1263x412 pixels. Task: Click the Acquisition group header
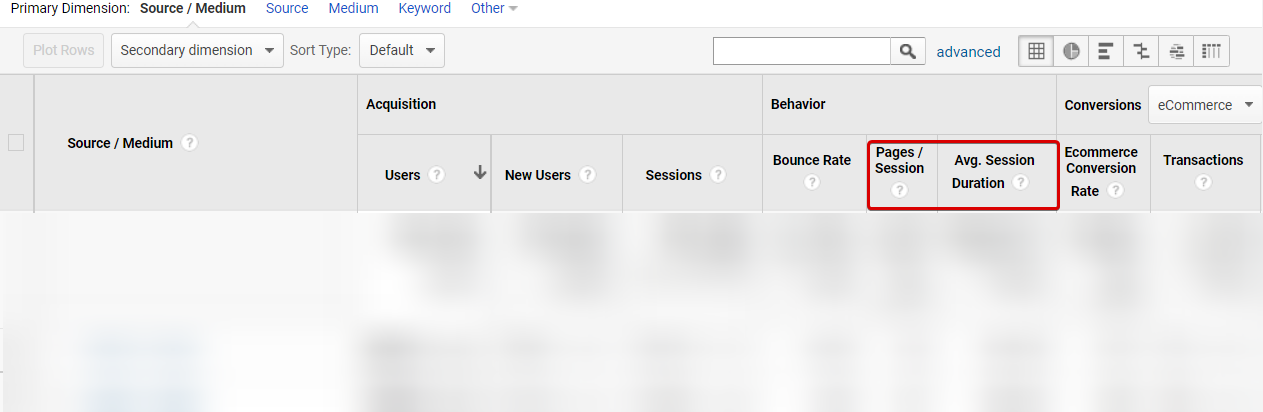[x=401, y=104]
